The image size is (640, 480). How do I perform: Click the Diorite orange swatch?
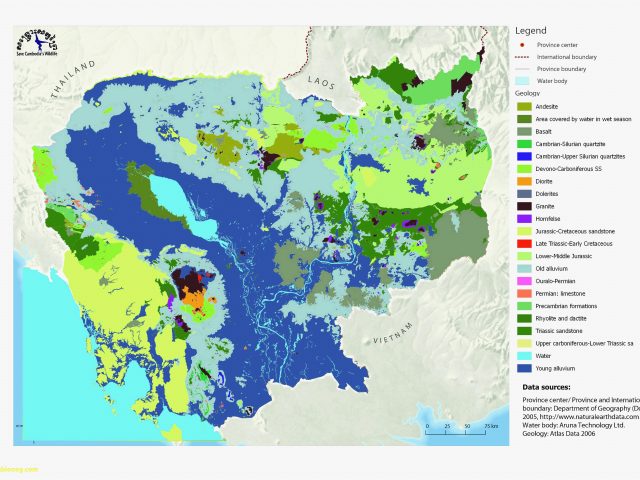click(523, 181)
